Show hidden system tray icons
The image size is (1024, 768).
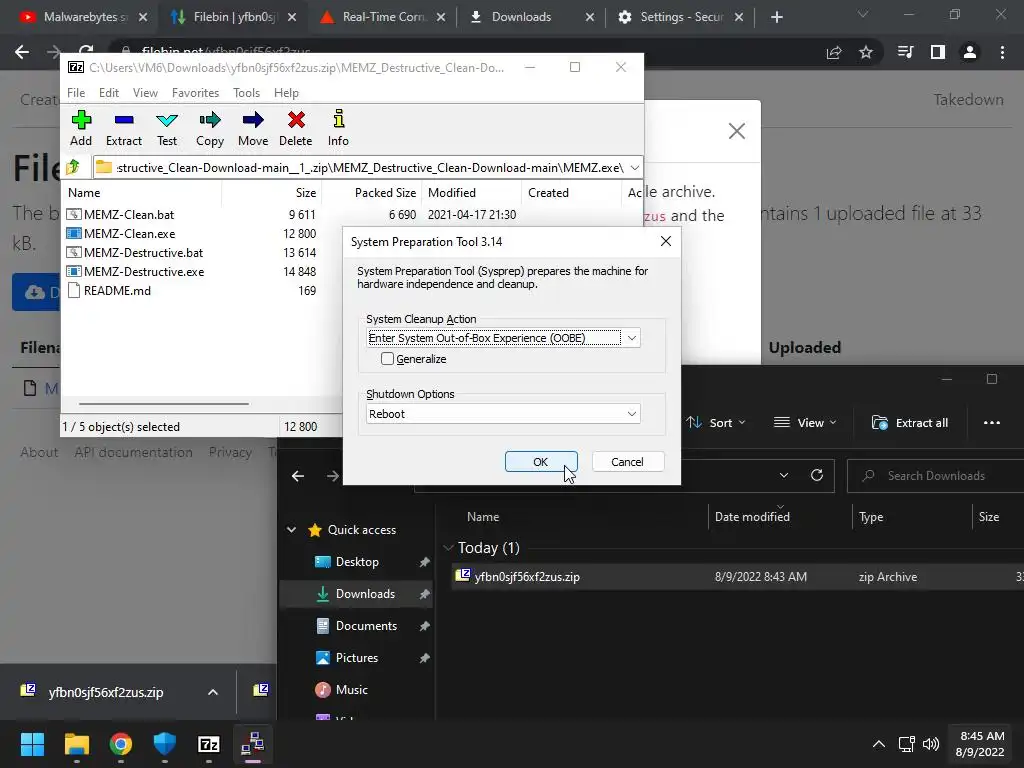point(879,744)
